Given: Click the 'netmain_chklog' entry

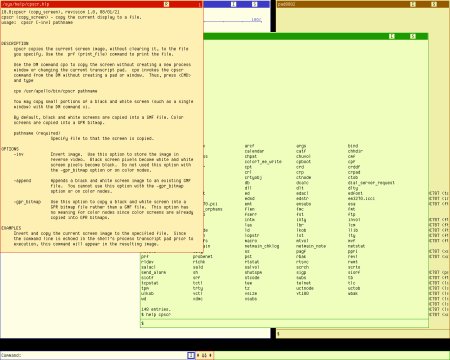Looking at the screenshot, I should point(262,246).
